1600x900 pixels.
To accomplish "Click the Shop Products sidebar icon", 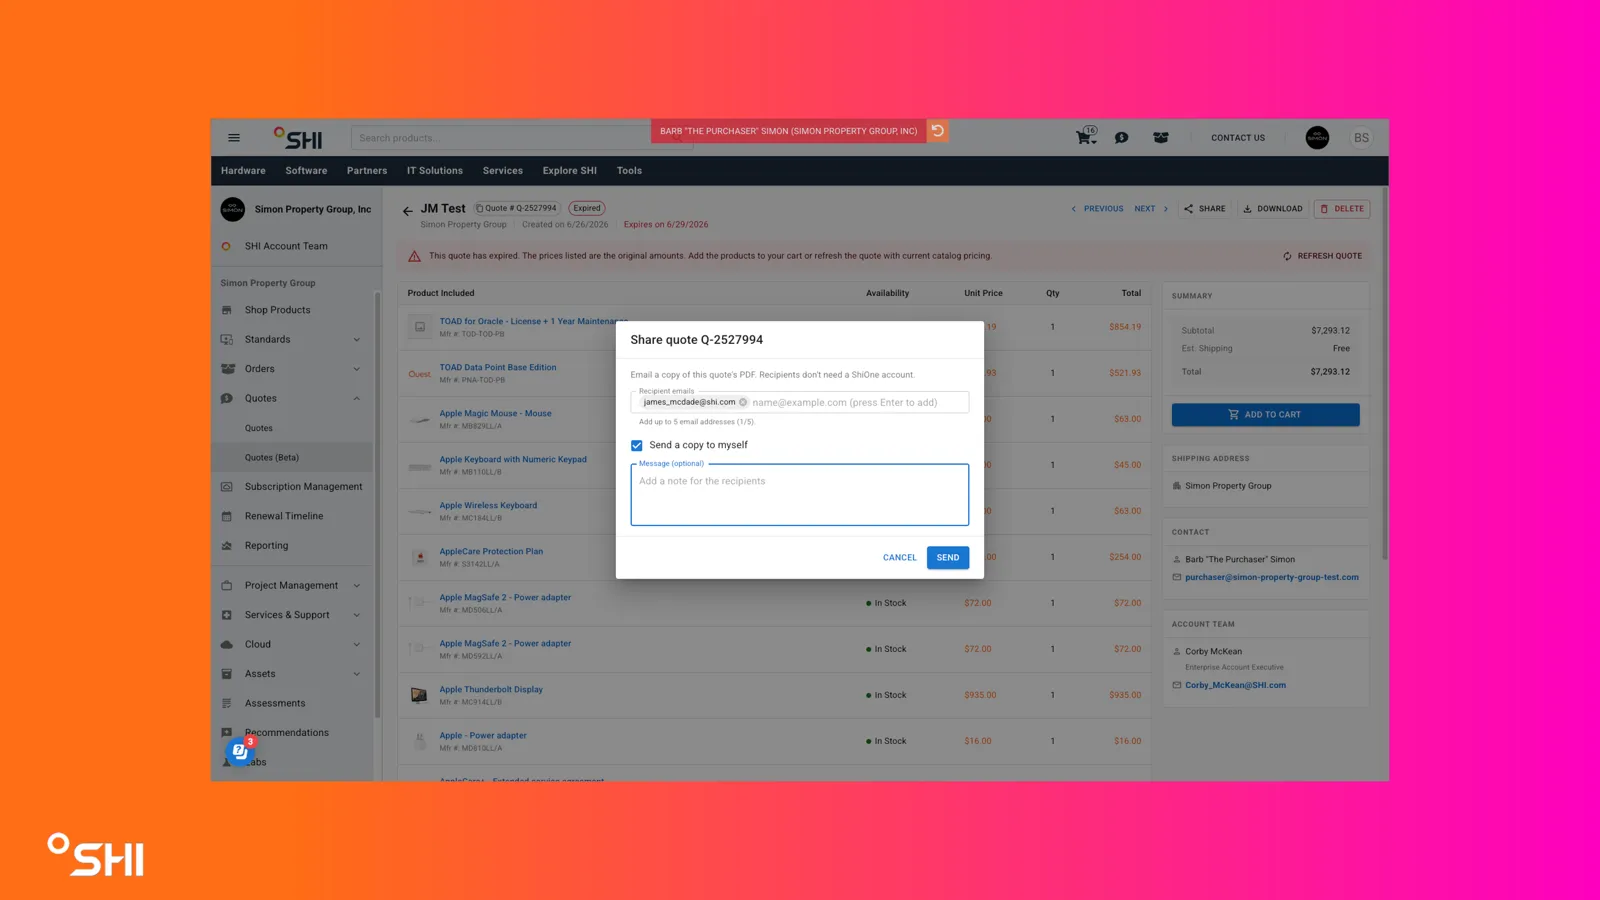I will click(x=227, y=310).
